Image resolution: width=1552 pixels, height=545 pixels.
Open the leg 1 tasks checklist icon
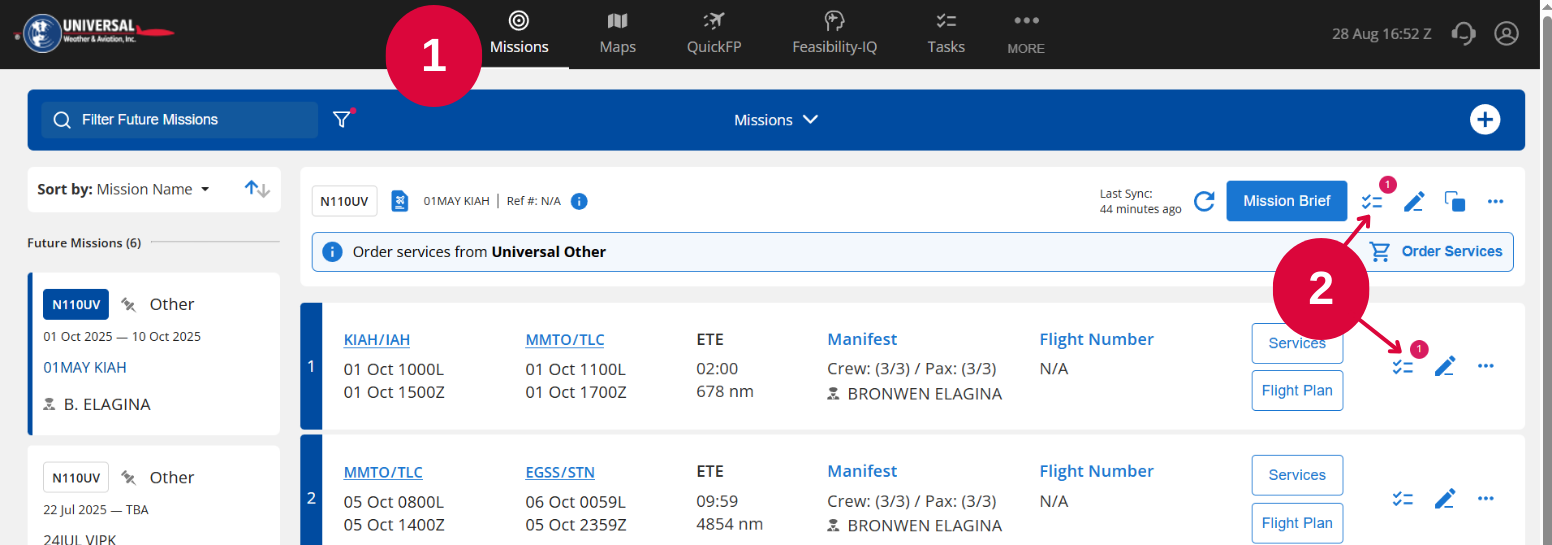(1403, 367)
